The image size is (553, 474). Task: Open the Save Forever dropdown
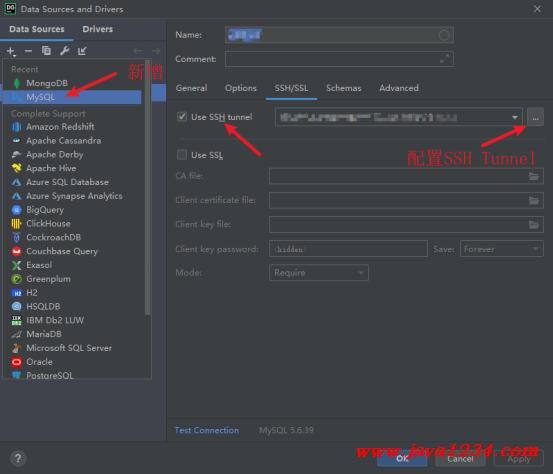[x=502, y=249]
